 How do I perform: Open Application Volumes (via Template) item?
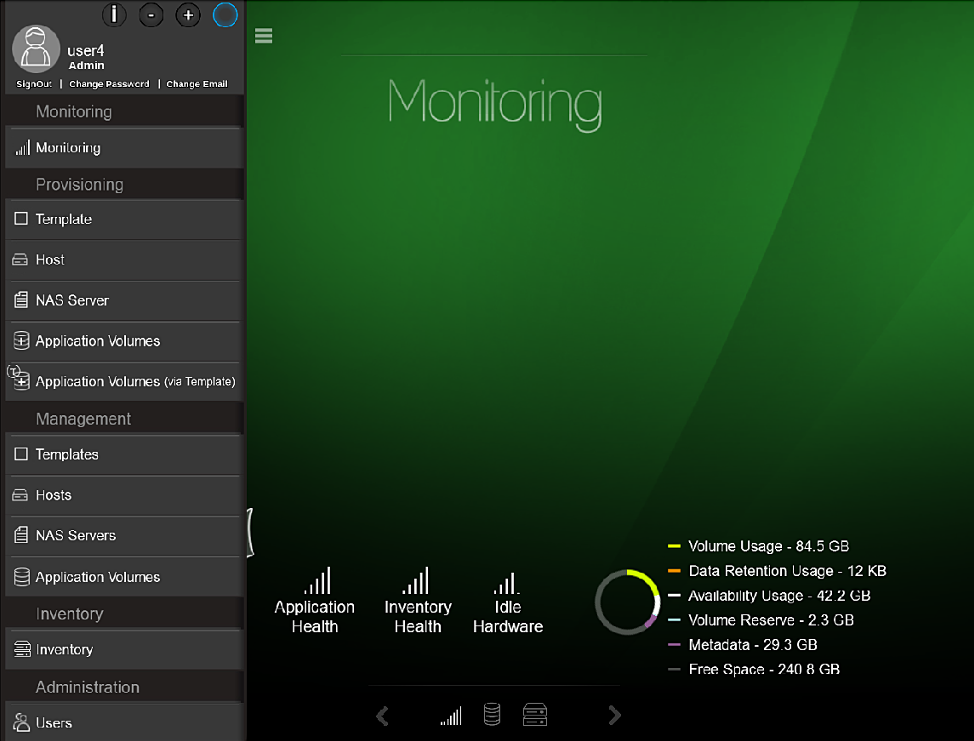pos(135,382)
